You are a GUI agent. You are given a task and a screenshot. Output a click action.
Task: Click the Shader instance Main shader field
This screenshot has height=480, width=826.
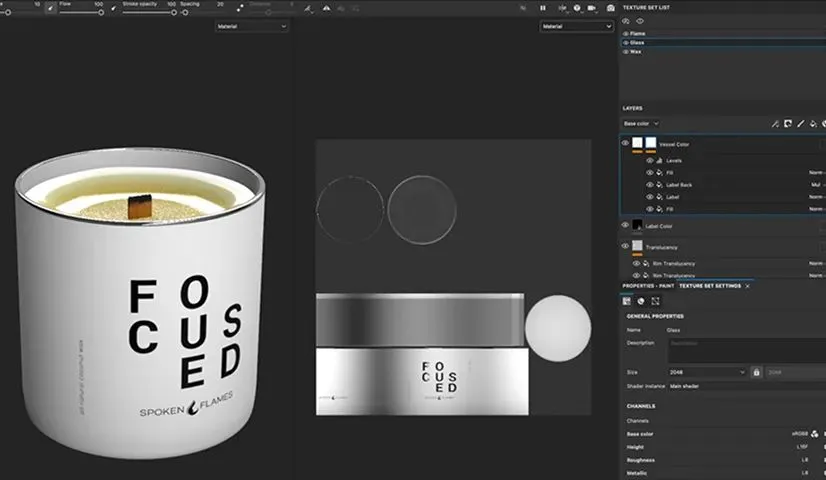point(747,386)
